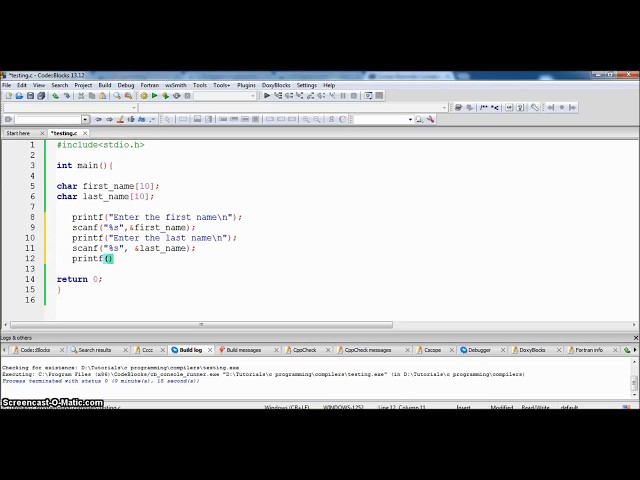Click the Rebuild toolbar icon
640x480 pixels.
coord(176,96)
